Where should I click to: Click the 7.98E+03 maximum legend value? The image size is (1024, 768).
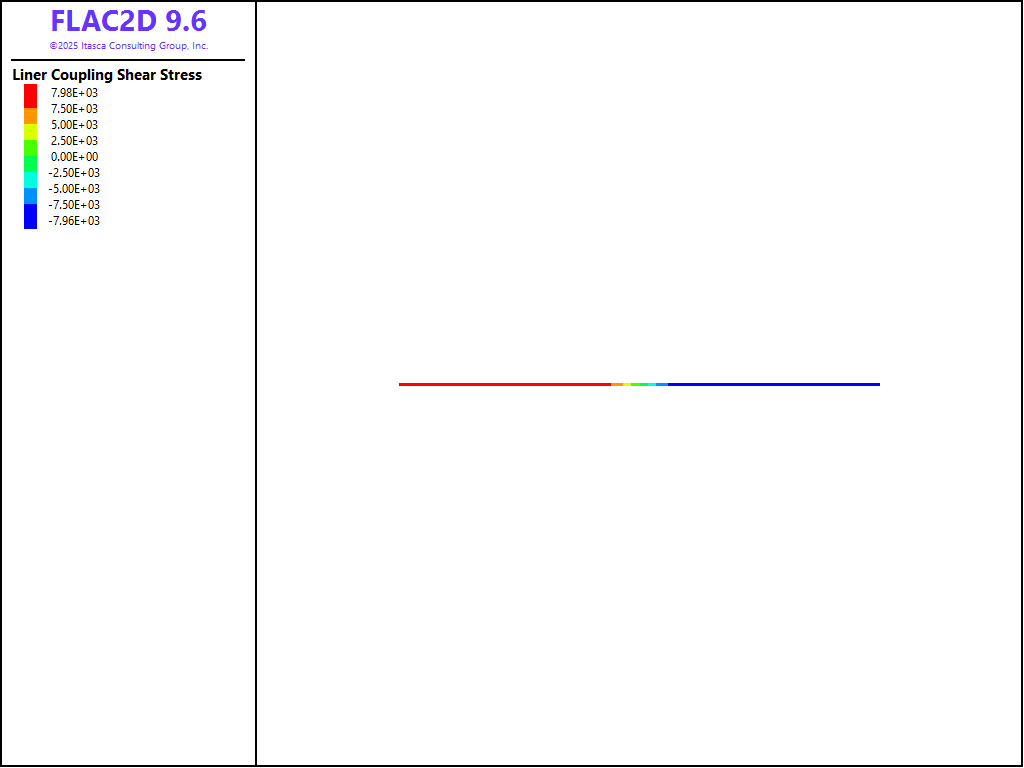coord(74,93)
